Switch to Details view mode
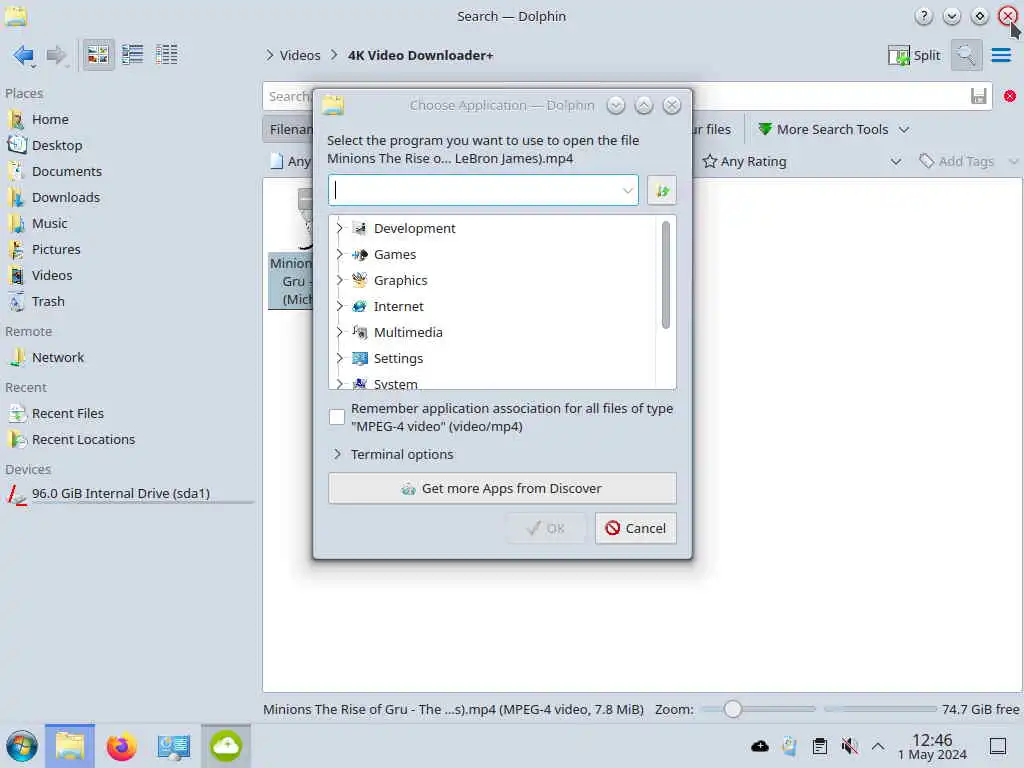 (x=167, y=55)
